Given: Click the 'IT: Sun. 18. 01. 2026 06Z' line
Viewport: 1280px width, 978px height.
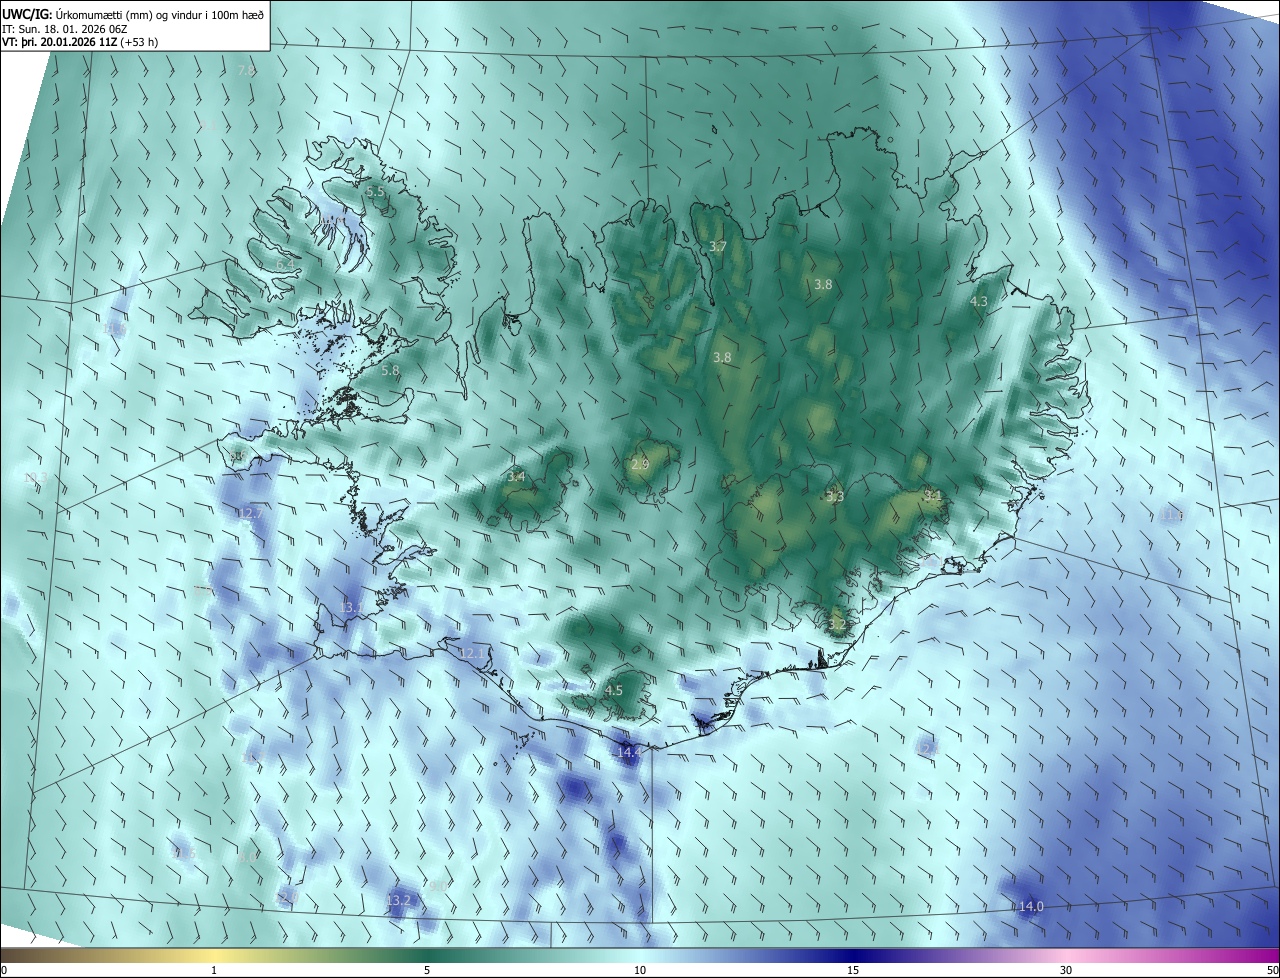Looking at the screenshot, I should [65, 28].
